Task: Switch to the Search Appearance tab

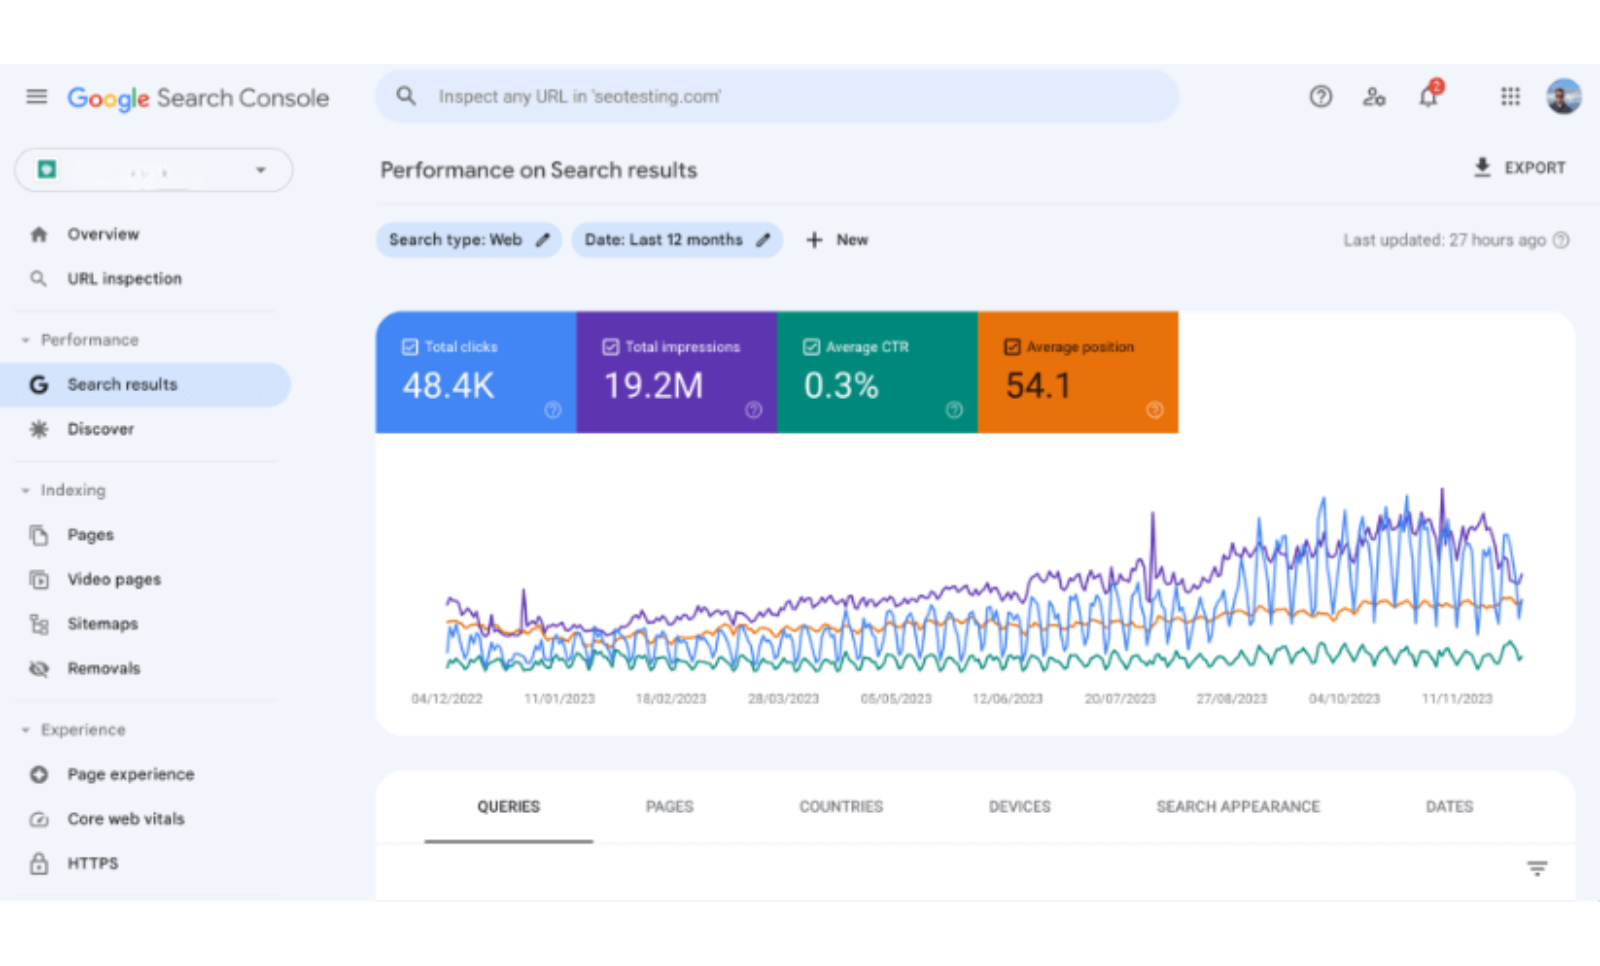Action: coord(1238,807)
